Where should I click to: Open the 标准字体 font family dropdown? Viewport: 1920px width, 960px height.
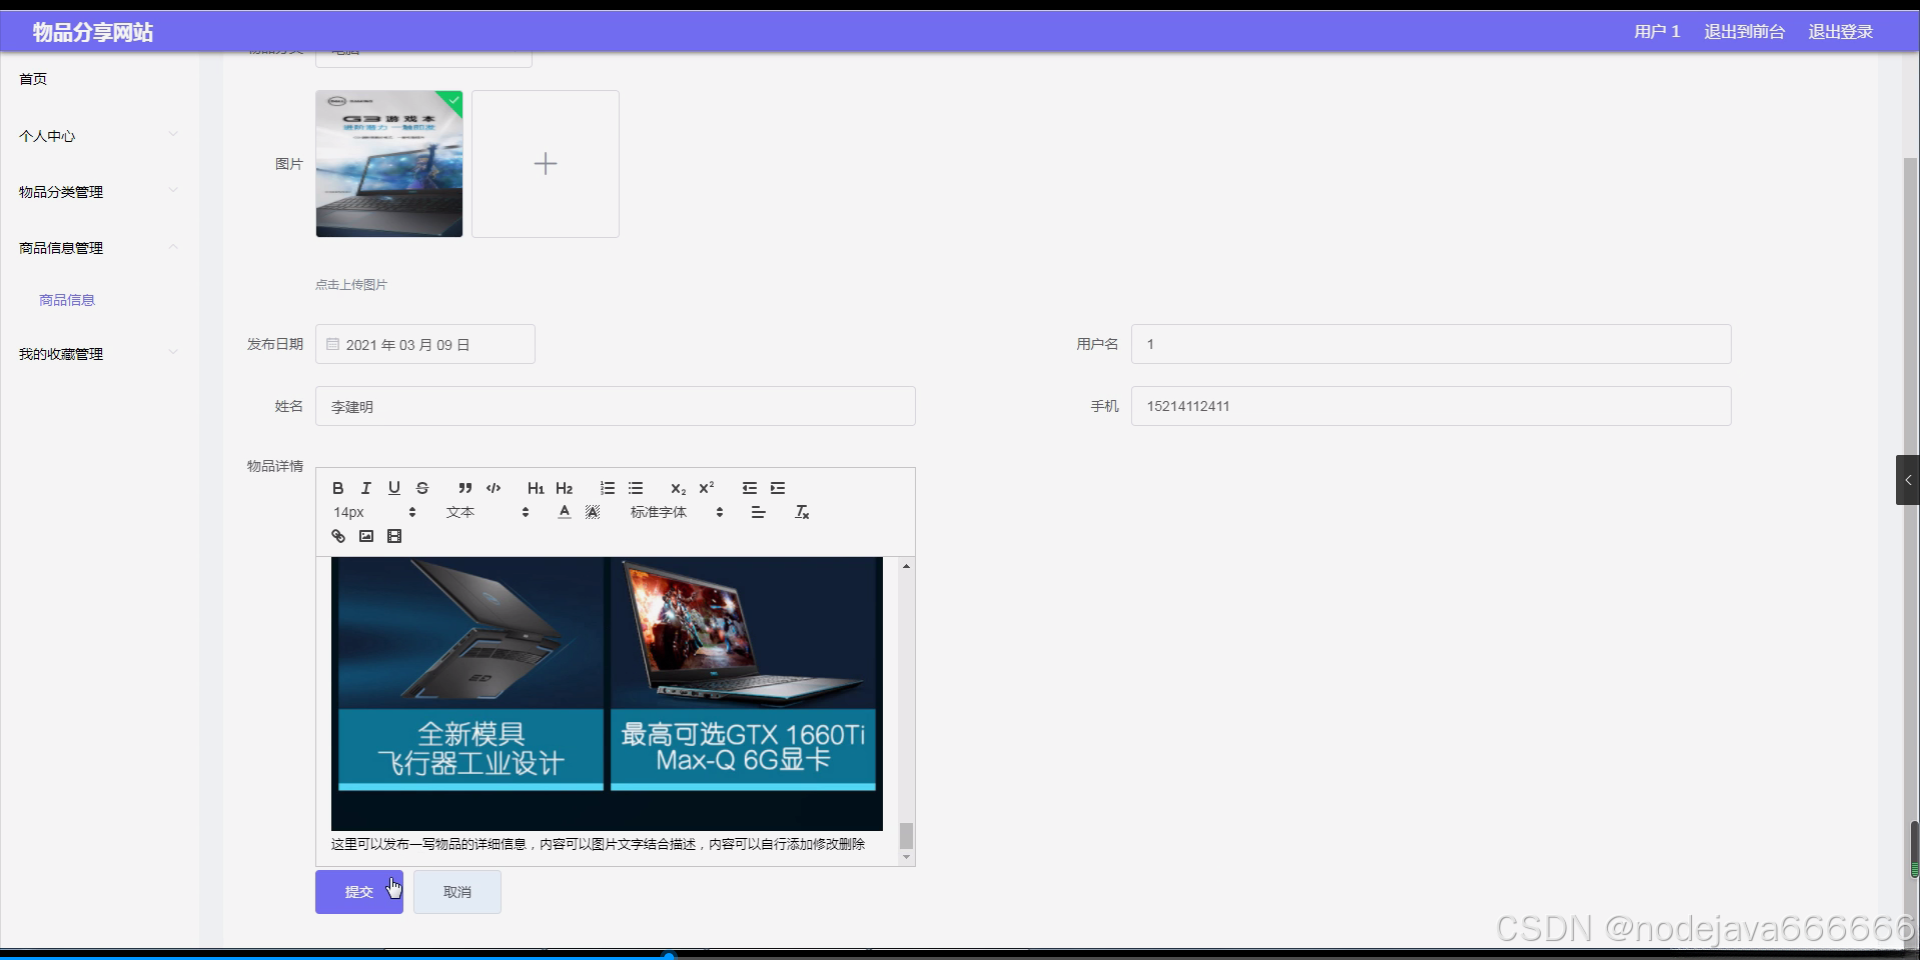point(676,512)
